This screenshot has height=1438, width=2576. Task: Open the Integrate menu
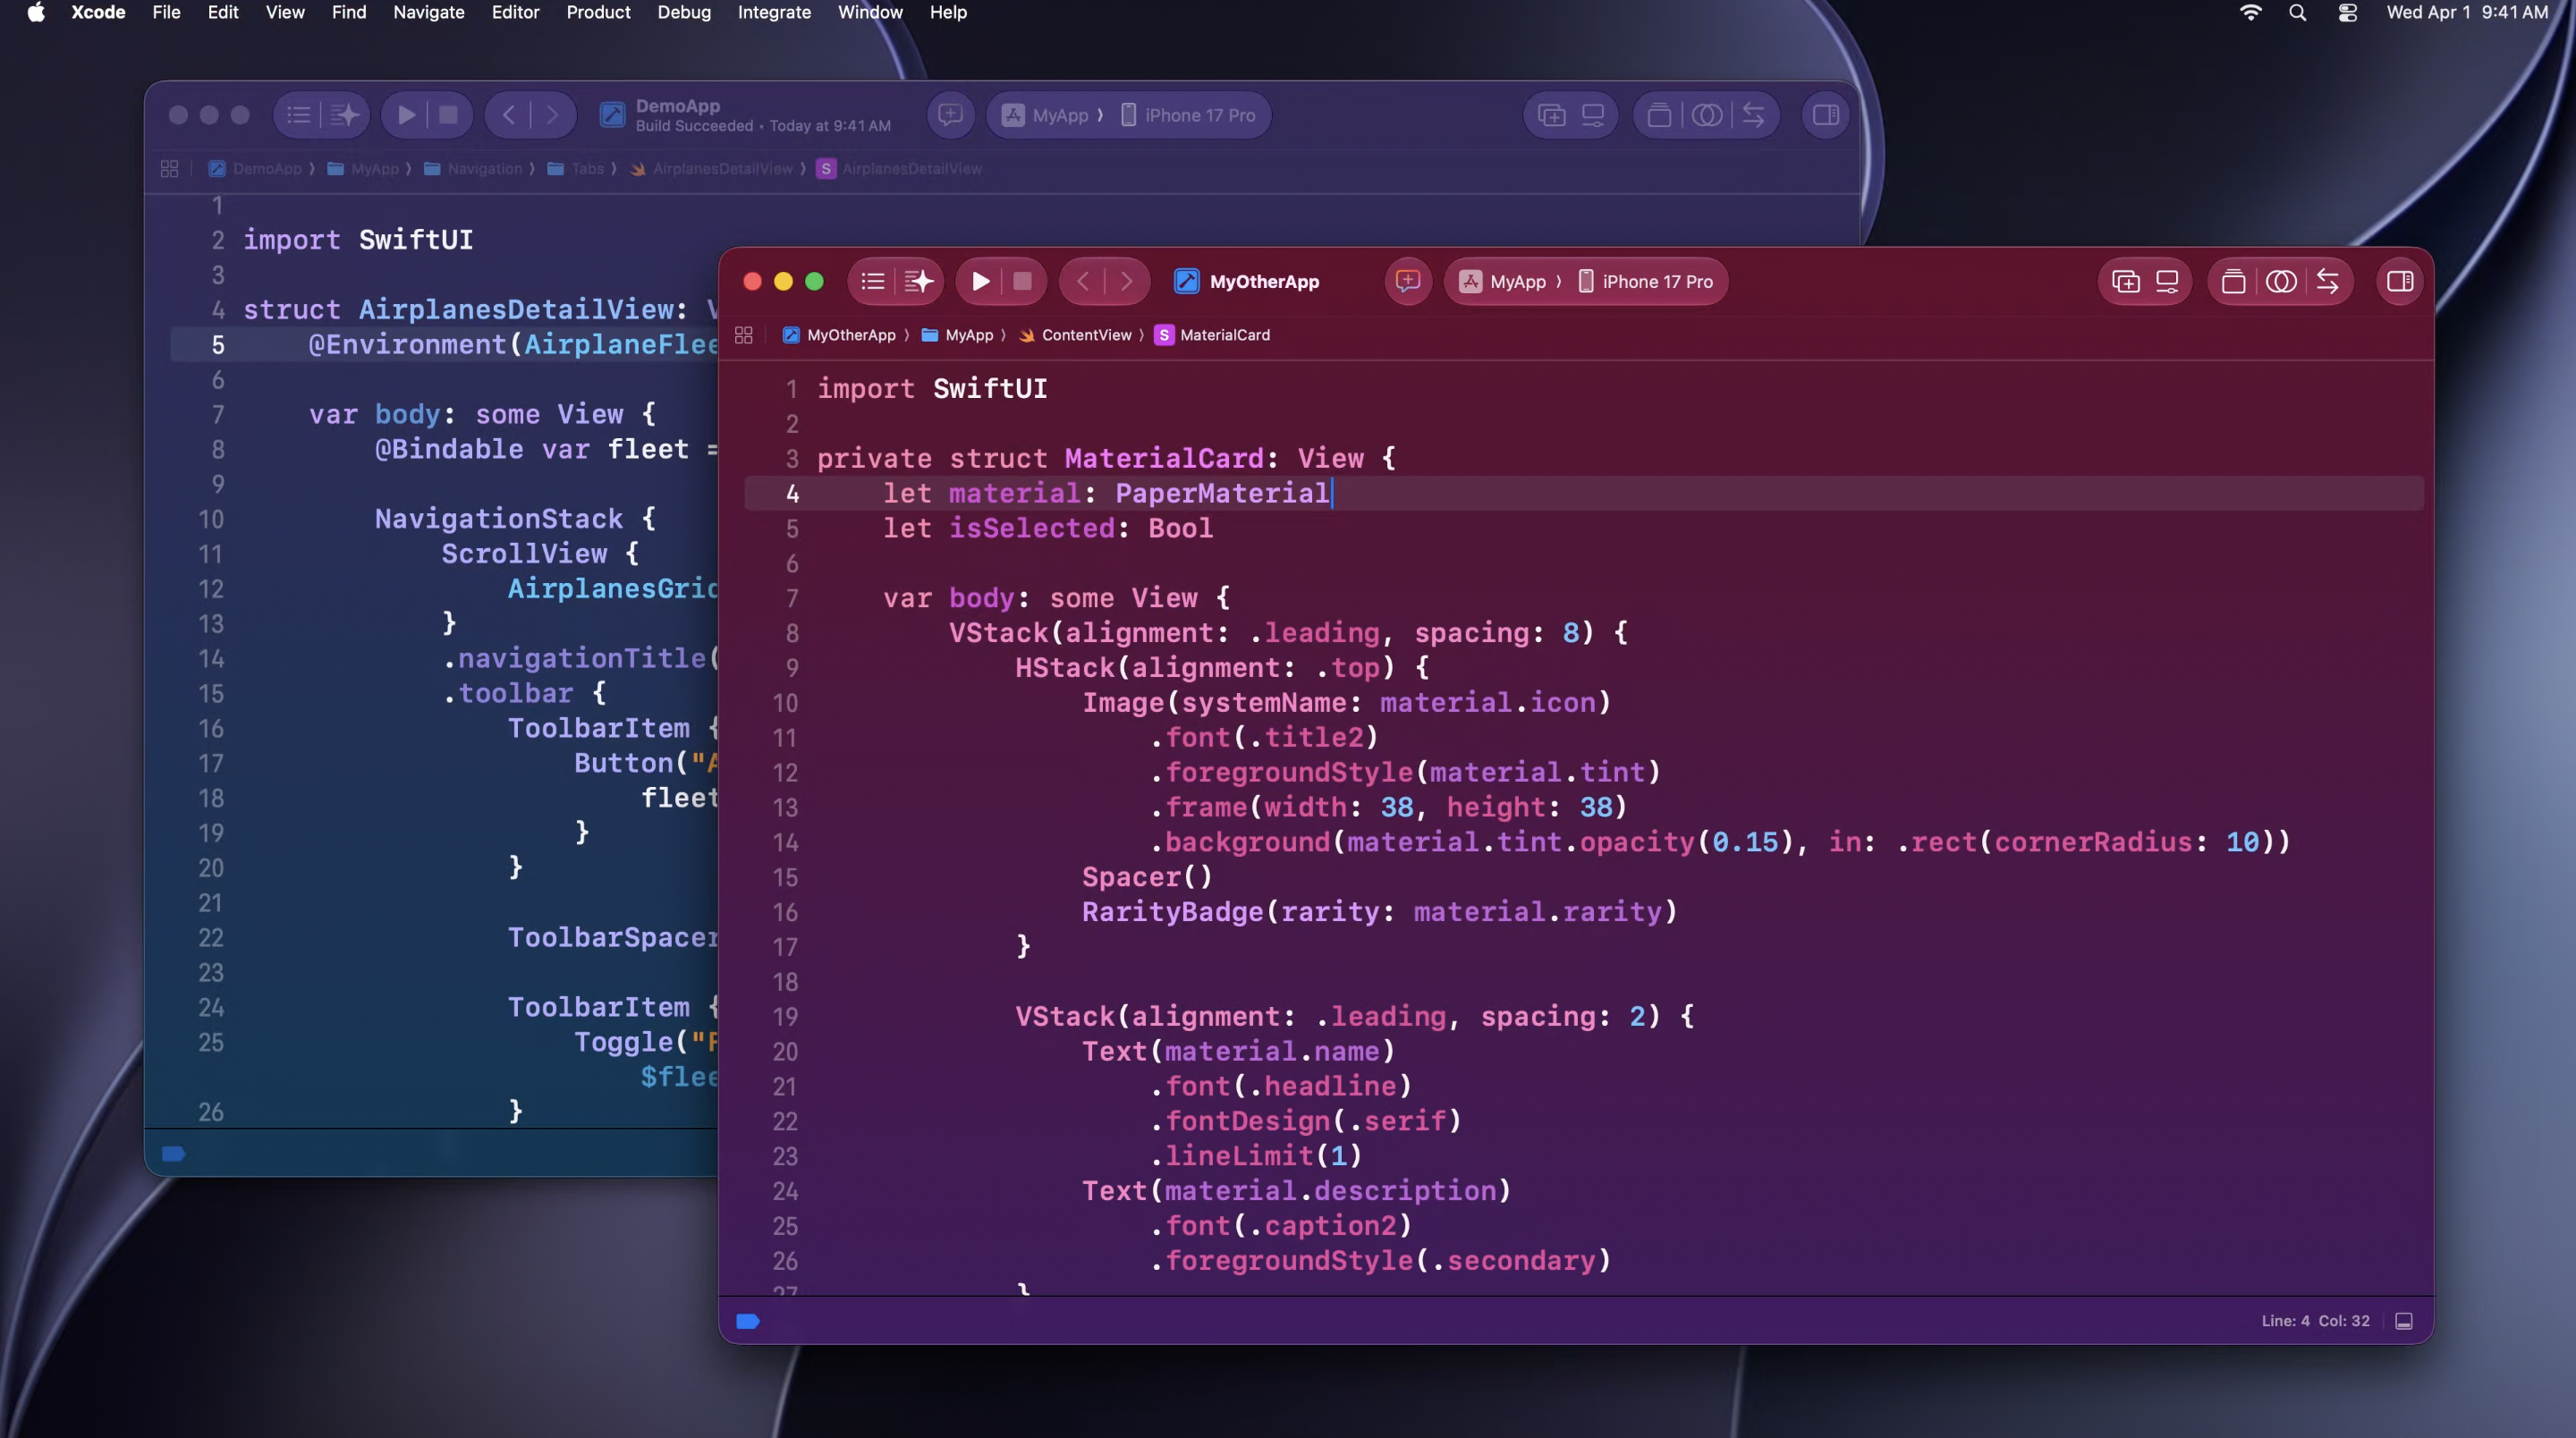coord(774,12)
